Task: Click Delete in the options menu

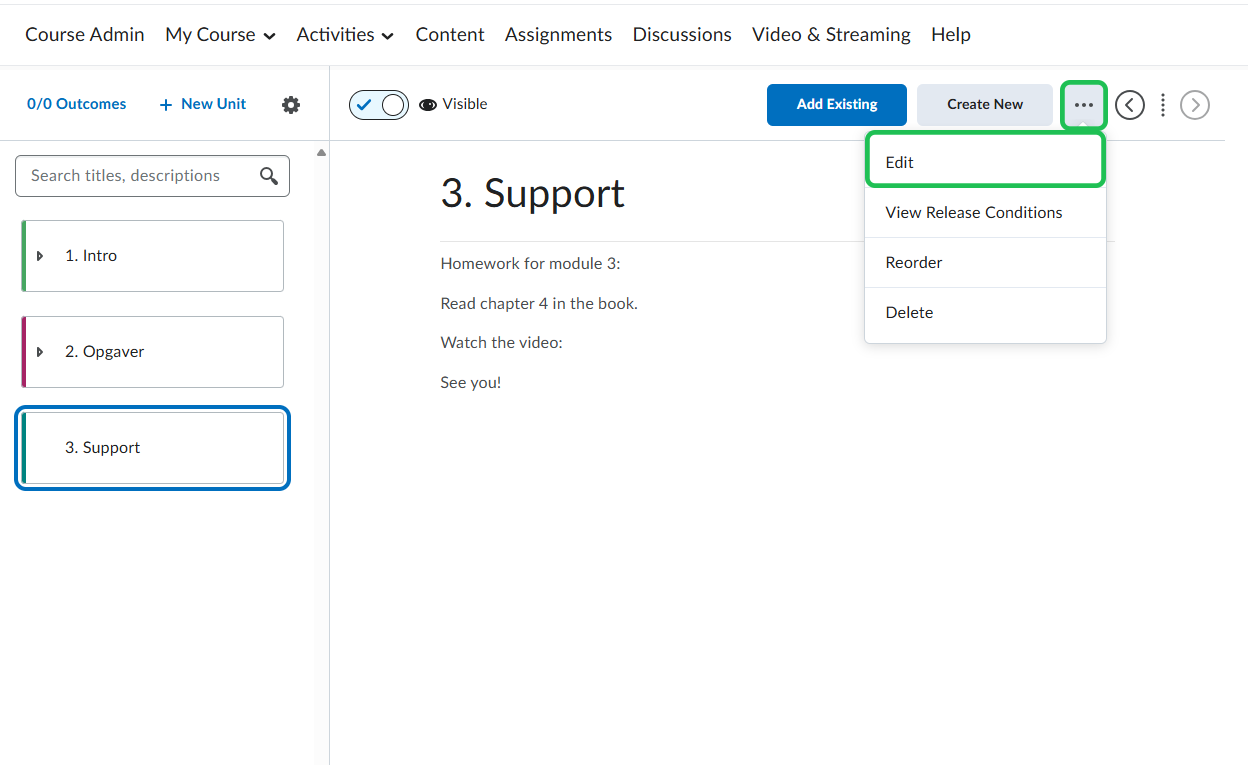Action: (909, 312)
